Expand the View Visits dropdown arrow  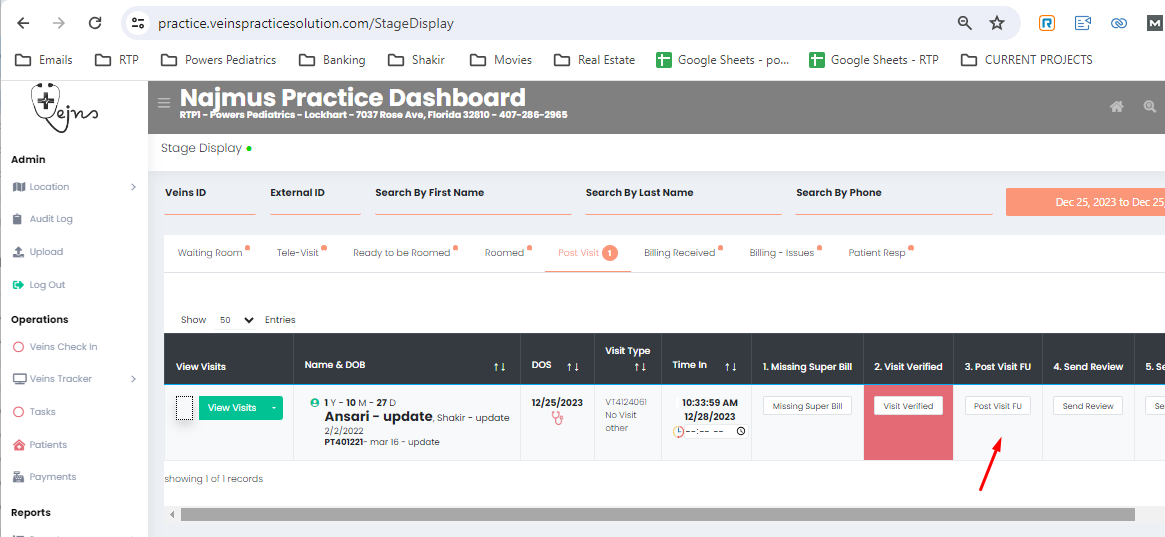(273, 408)
